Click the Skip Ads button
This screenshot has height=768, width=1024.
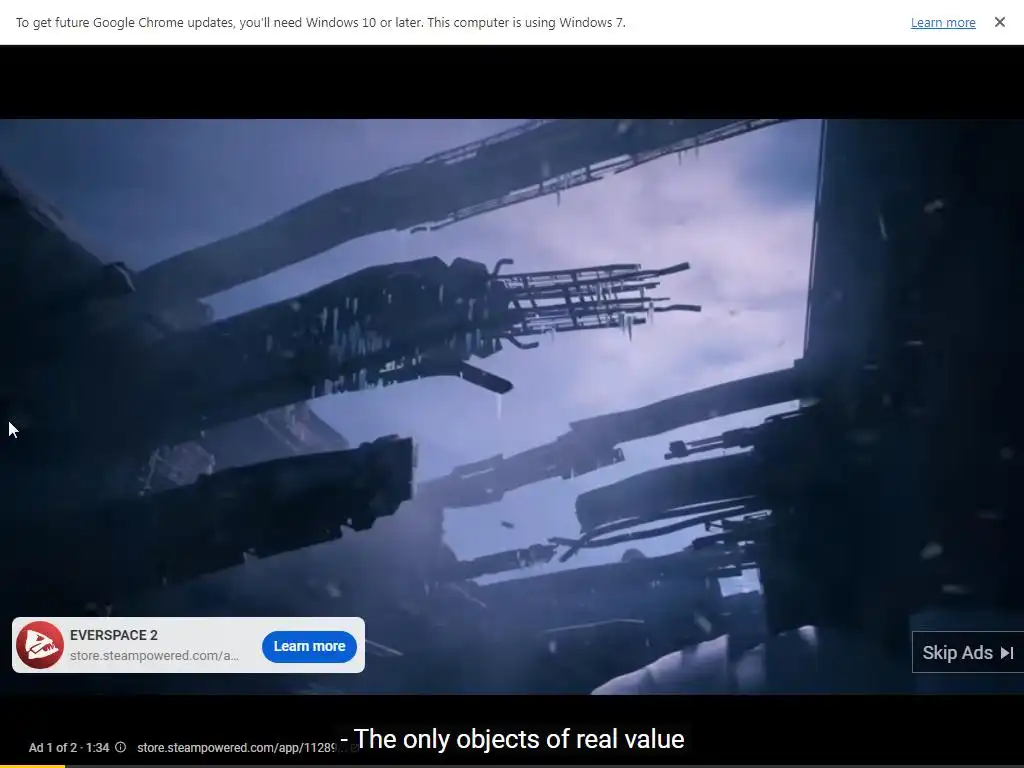click(968, 652)
